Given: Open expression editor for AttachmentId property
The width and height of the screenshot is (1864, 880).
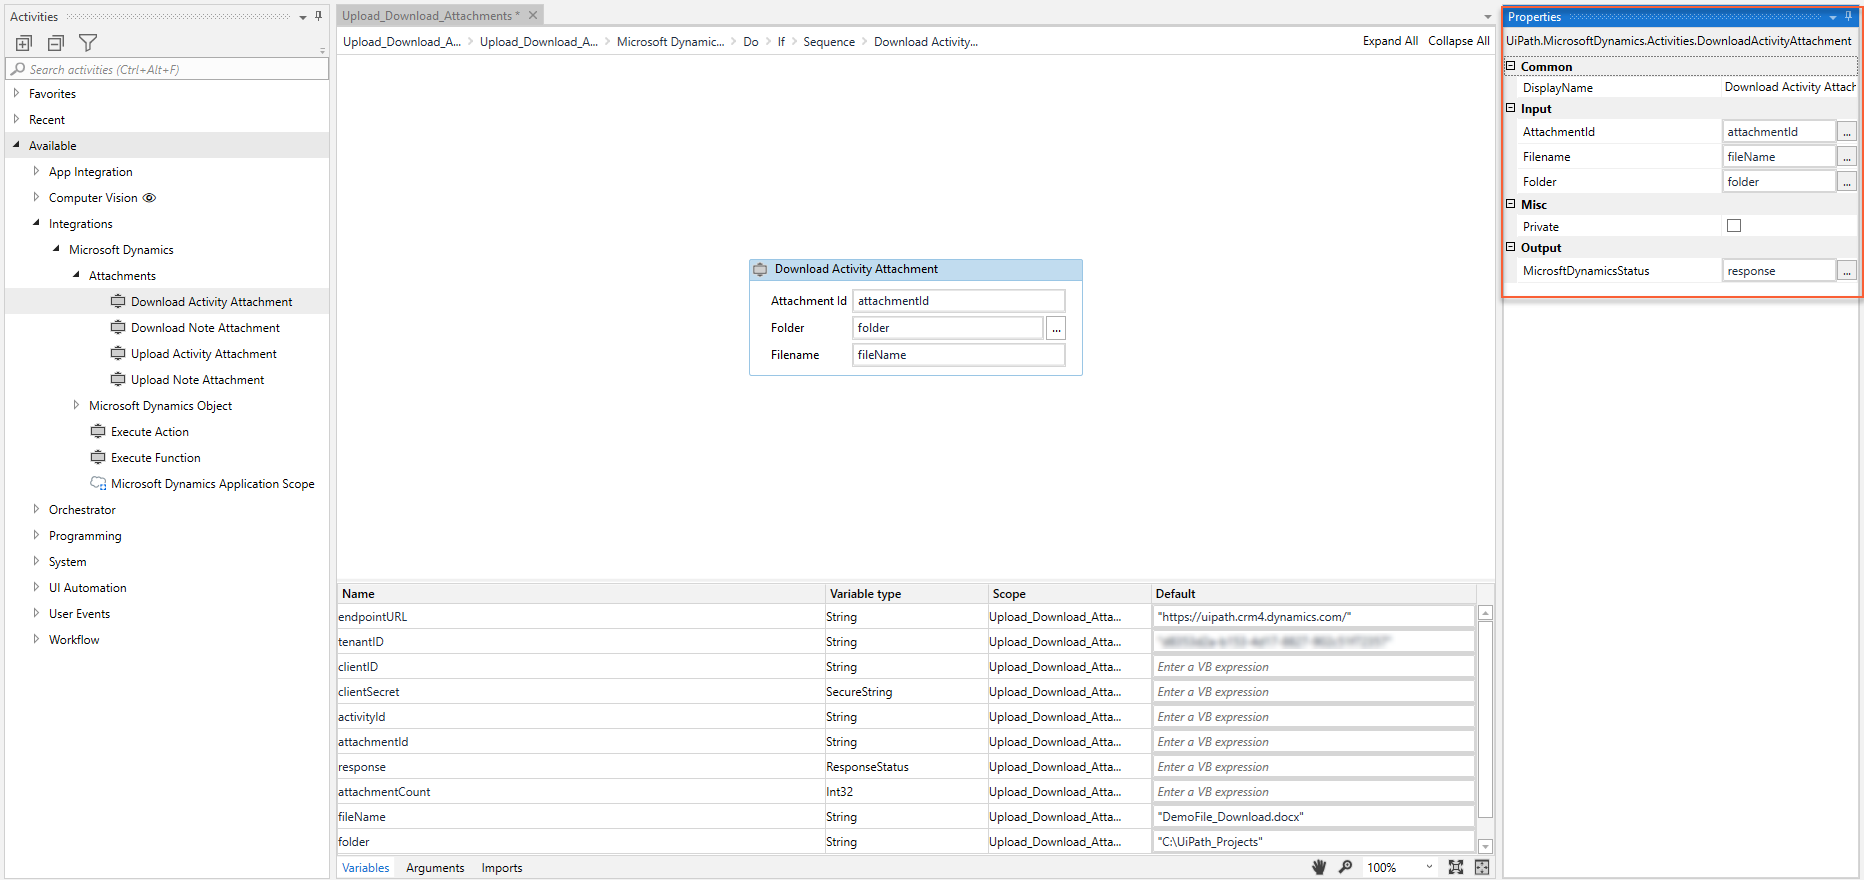Looking at the screenshot, I should pos(1847,132).
